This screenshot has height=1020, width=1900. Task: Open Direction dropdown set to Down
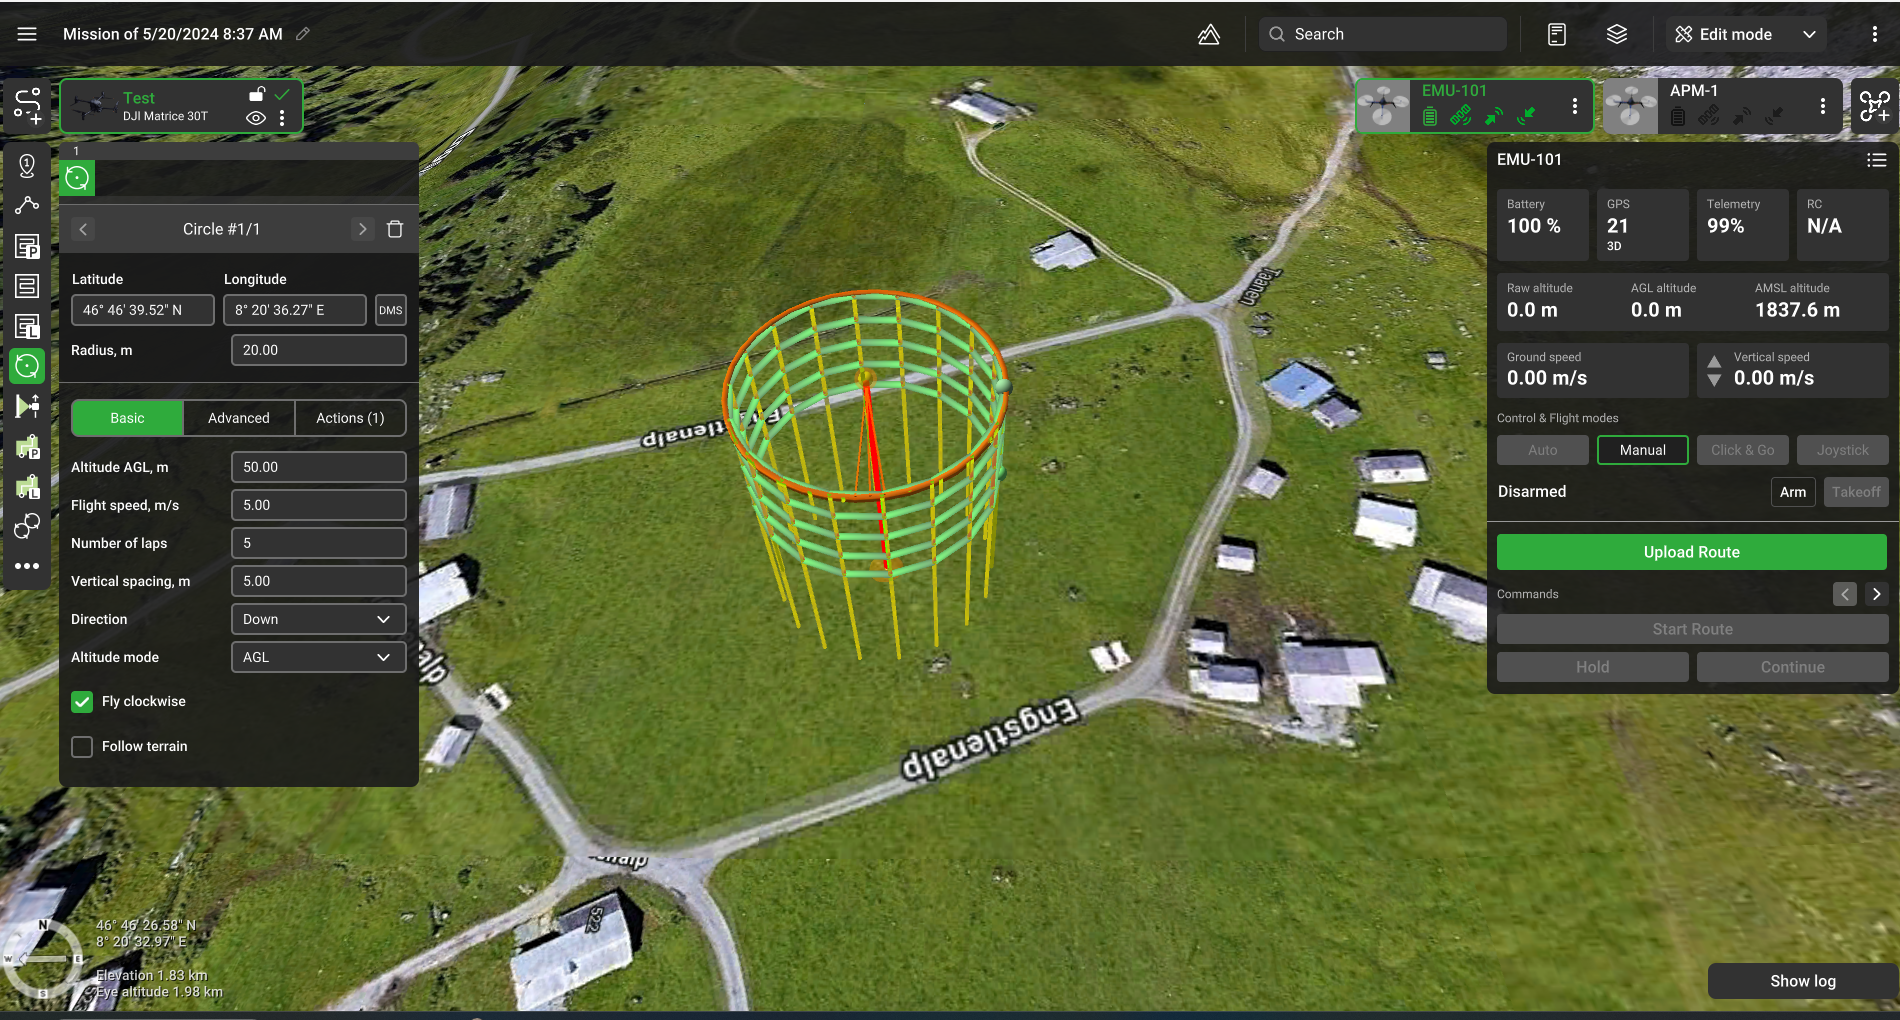(318, 619)
